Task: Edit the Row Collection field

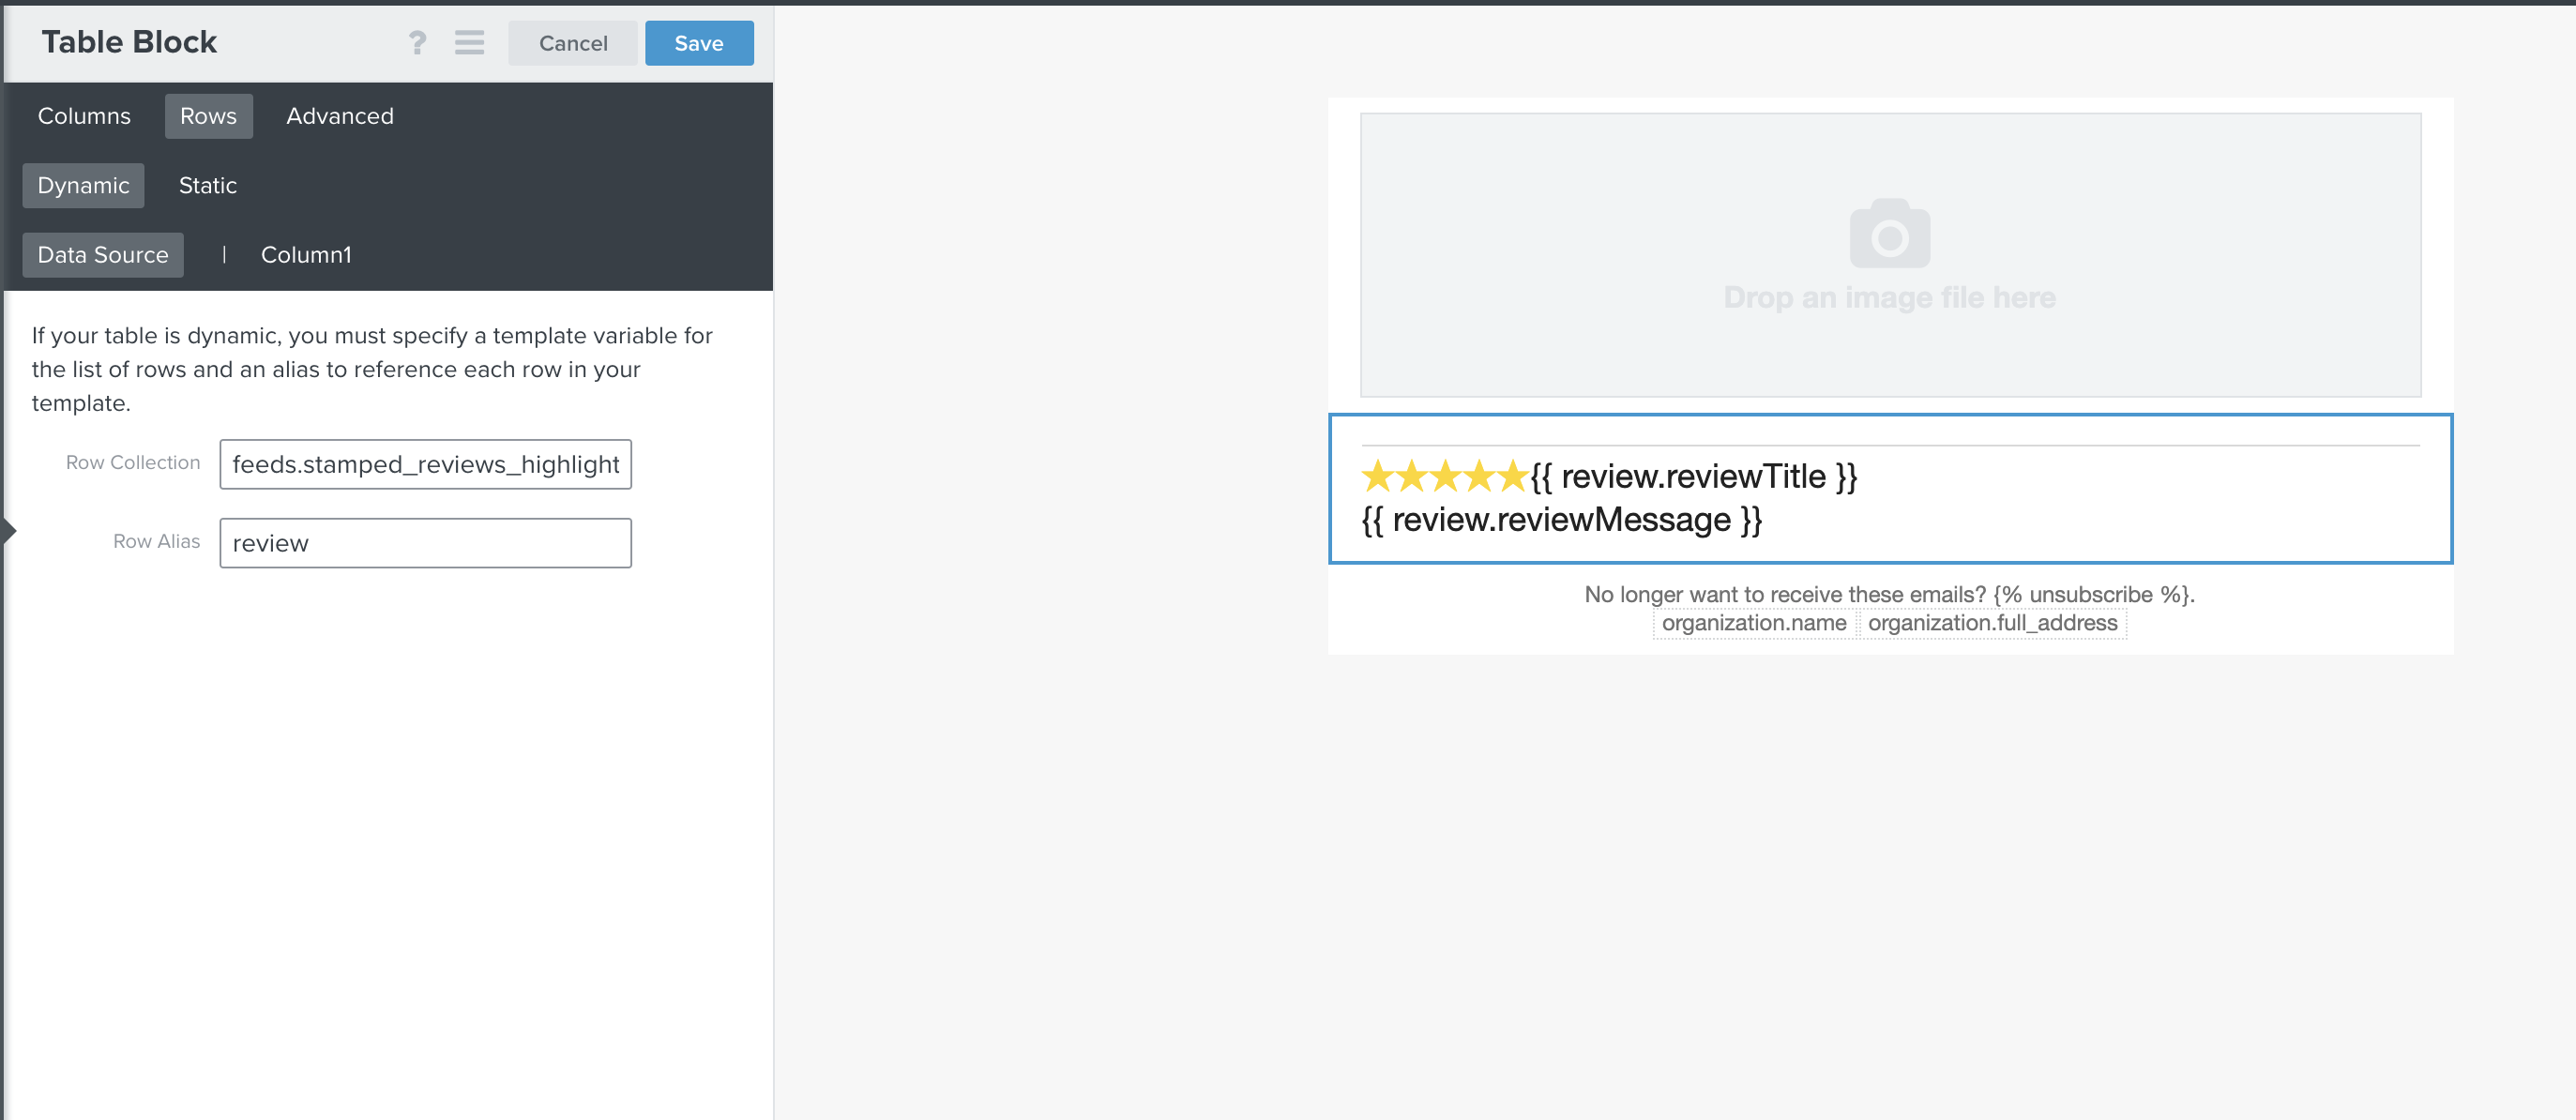Action: point(425,464)
